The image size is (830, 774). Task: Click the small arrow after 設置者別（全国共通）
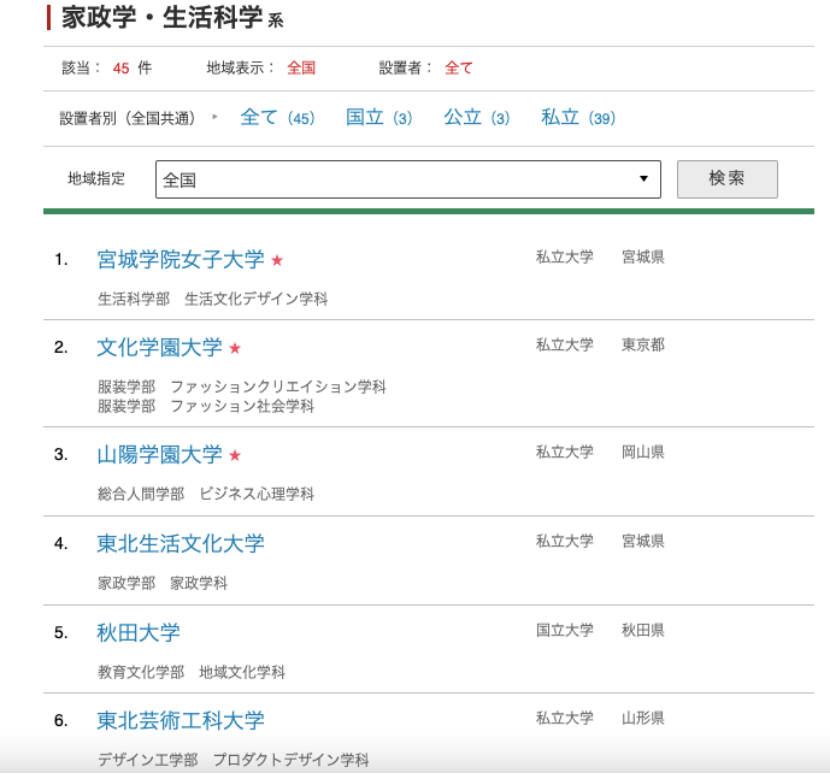tap(214, 116)
